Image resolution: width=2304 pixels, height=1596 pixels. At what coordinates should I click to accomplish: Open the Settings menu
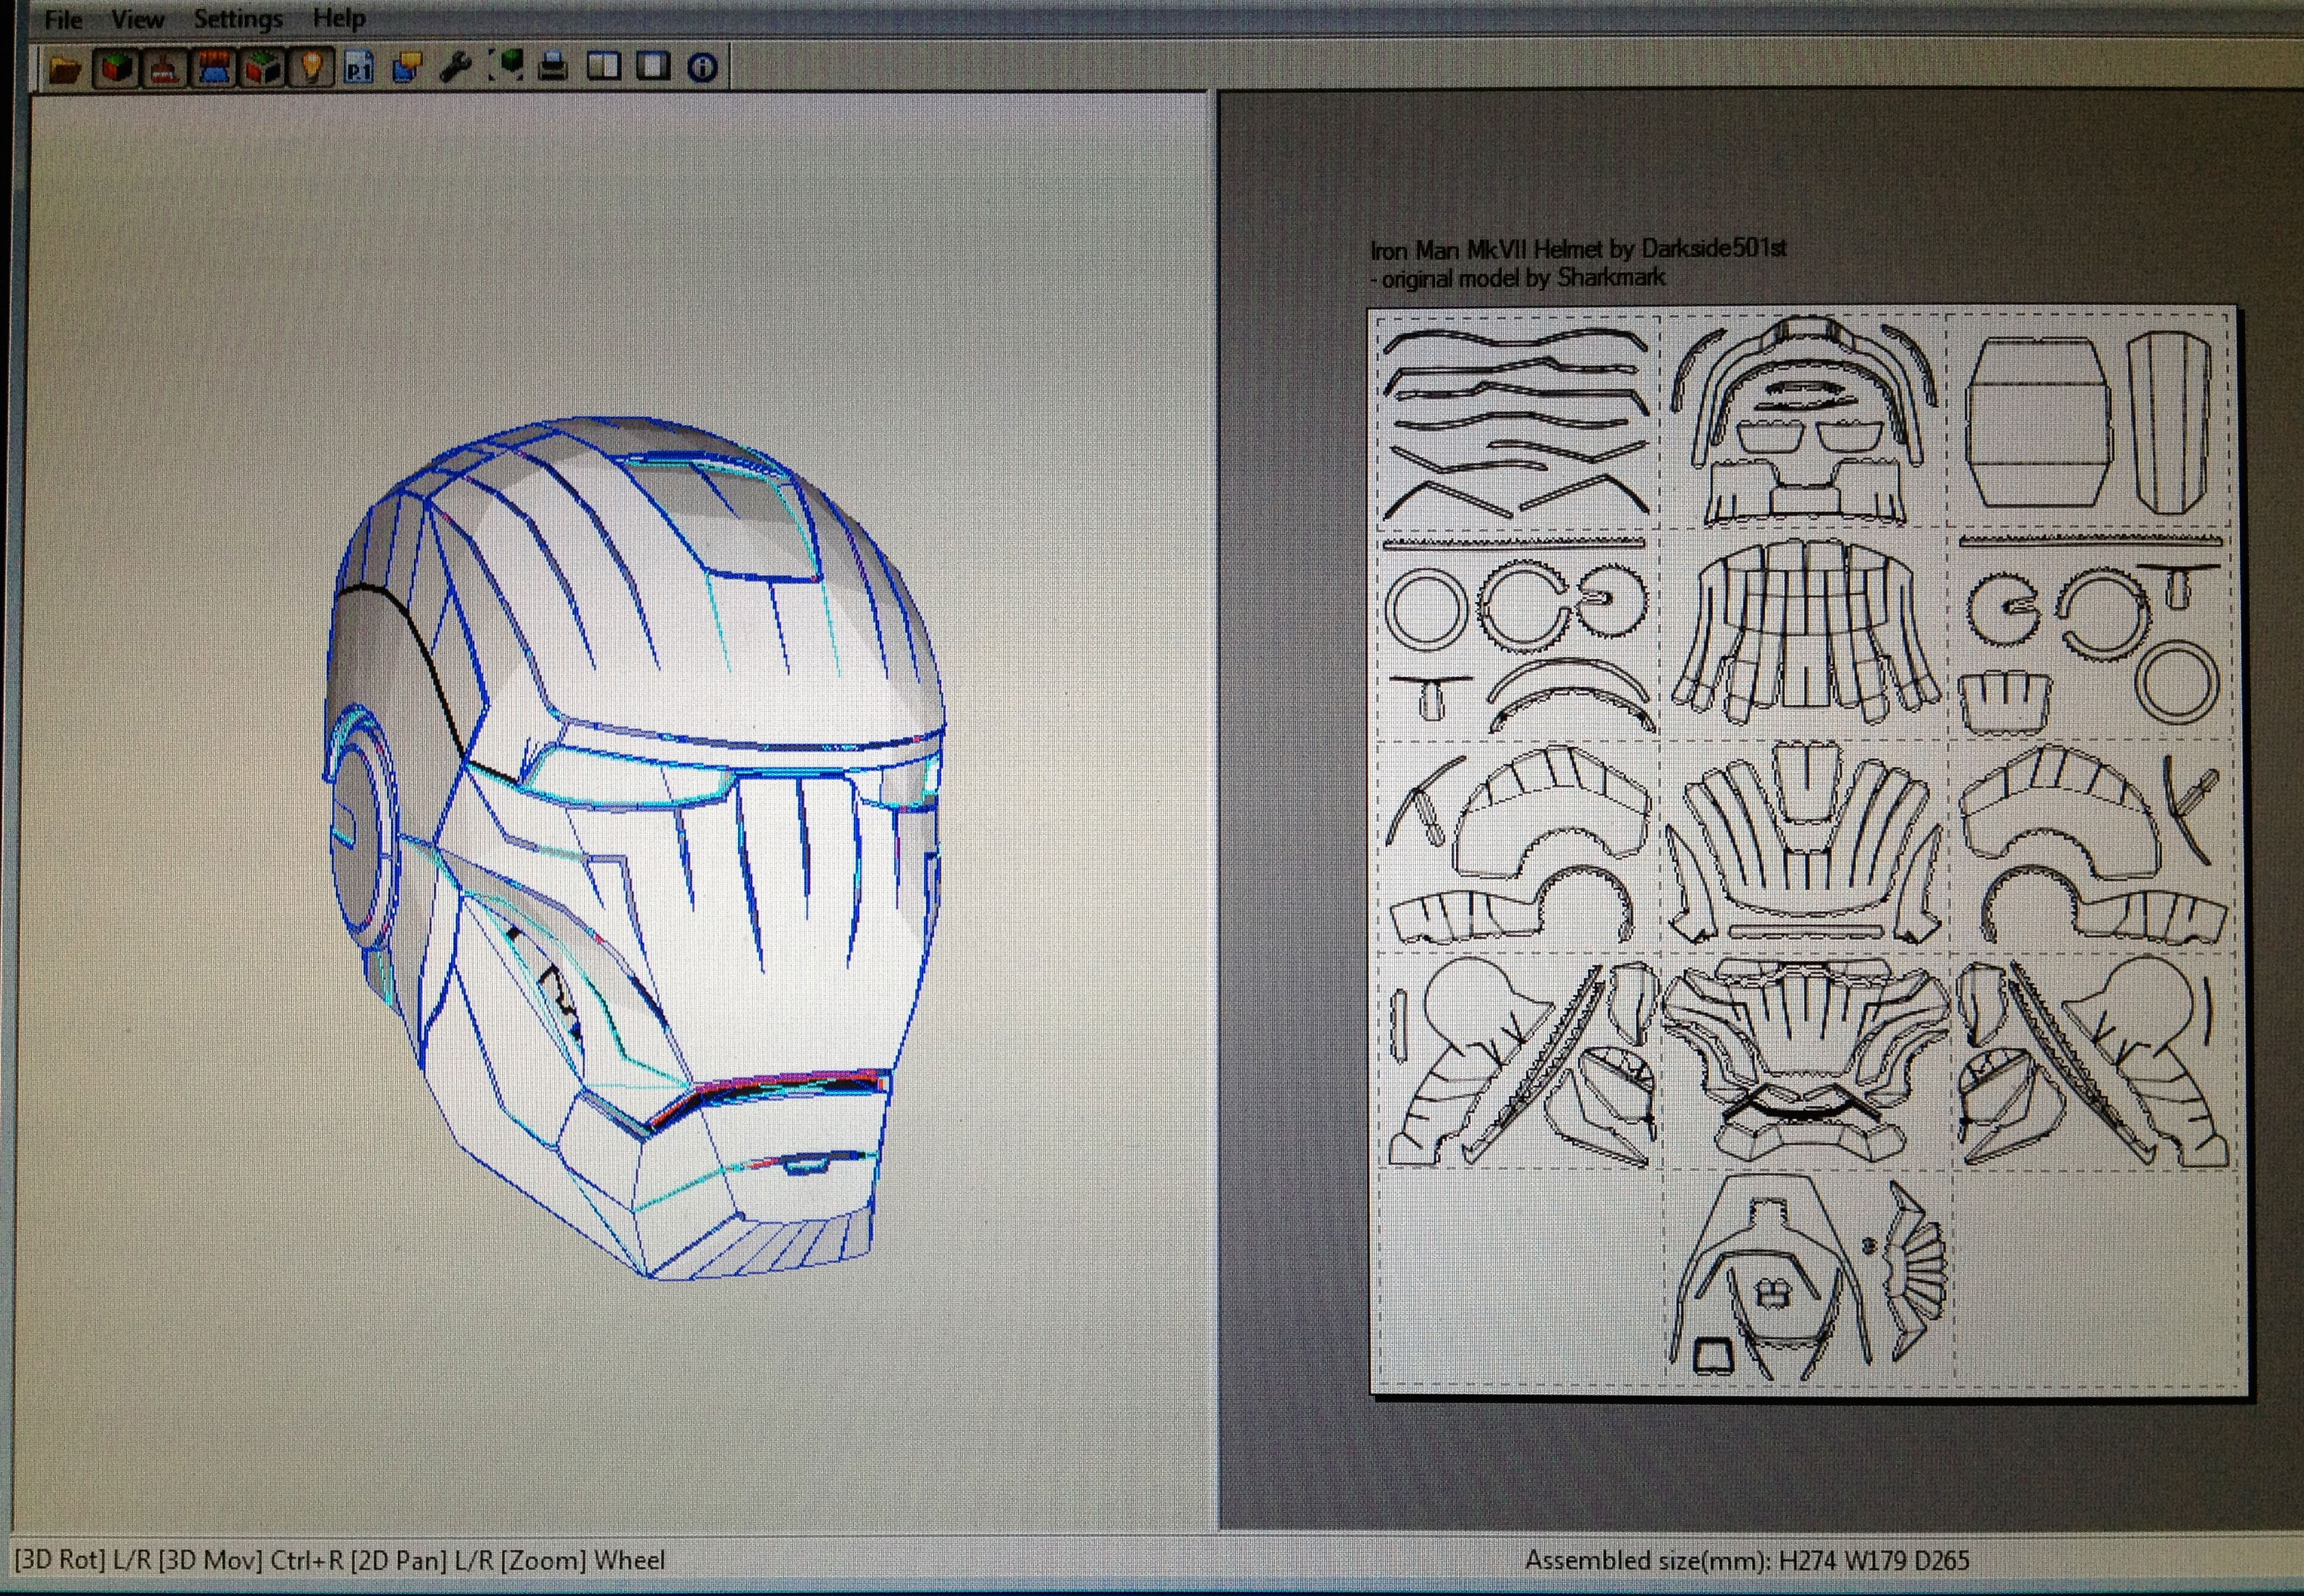click(238, 19)
